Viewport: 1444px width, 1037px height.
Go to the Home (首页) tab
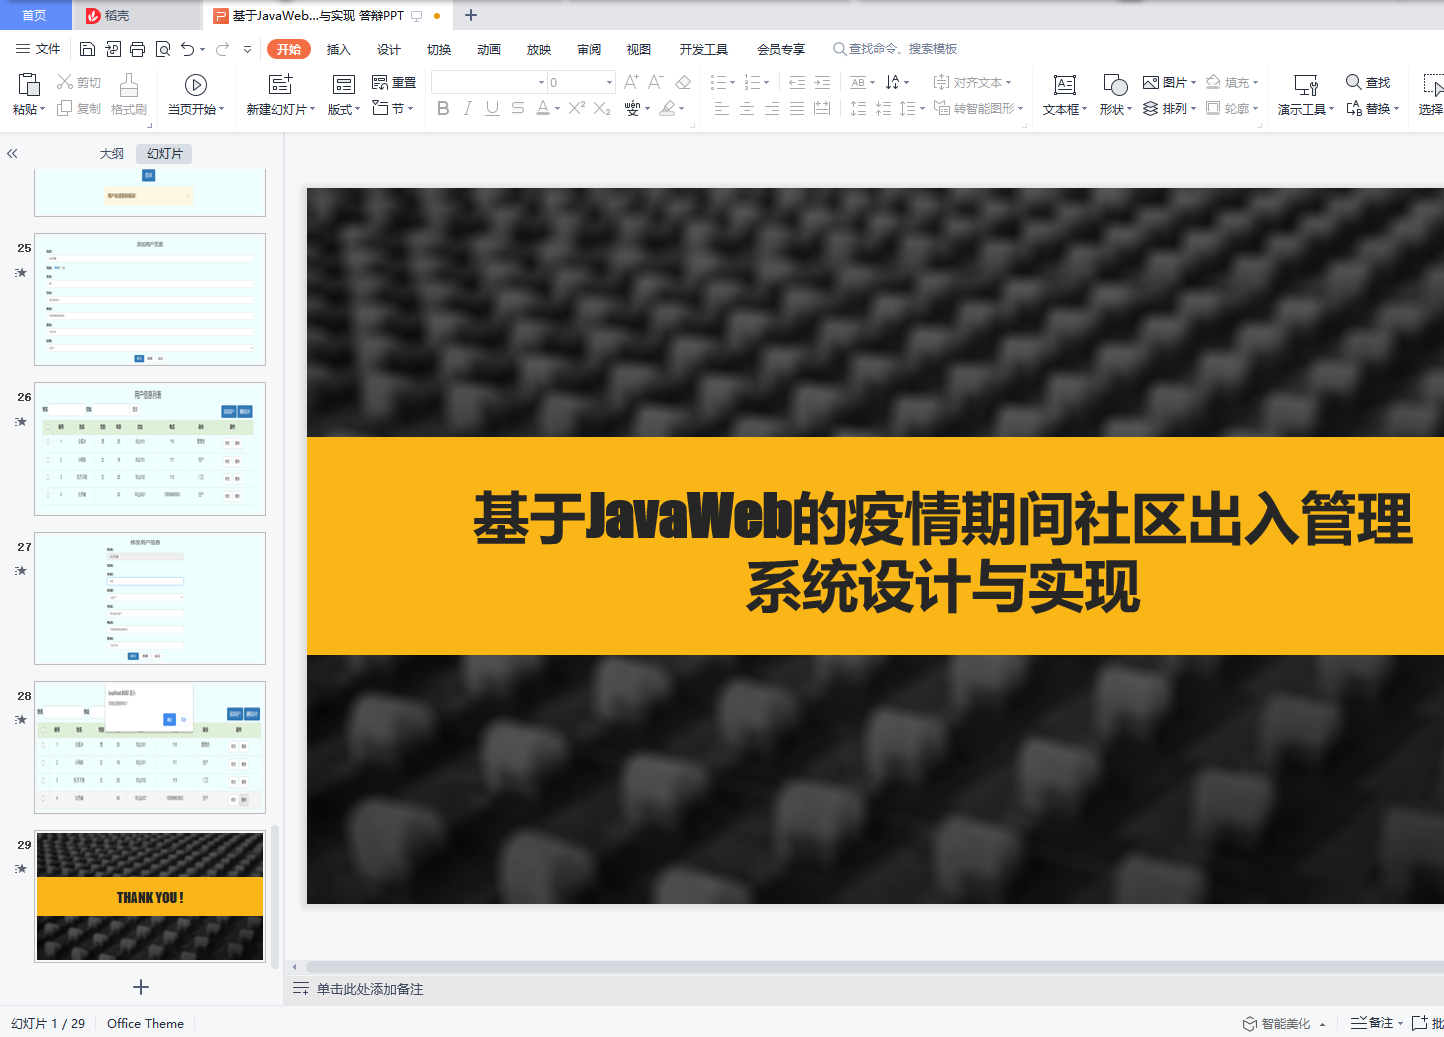point(35,15)
